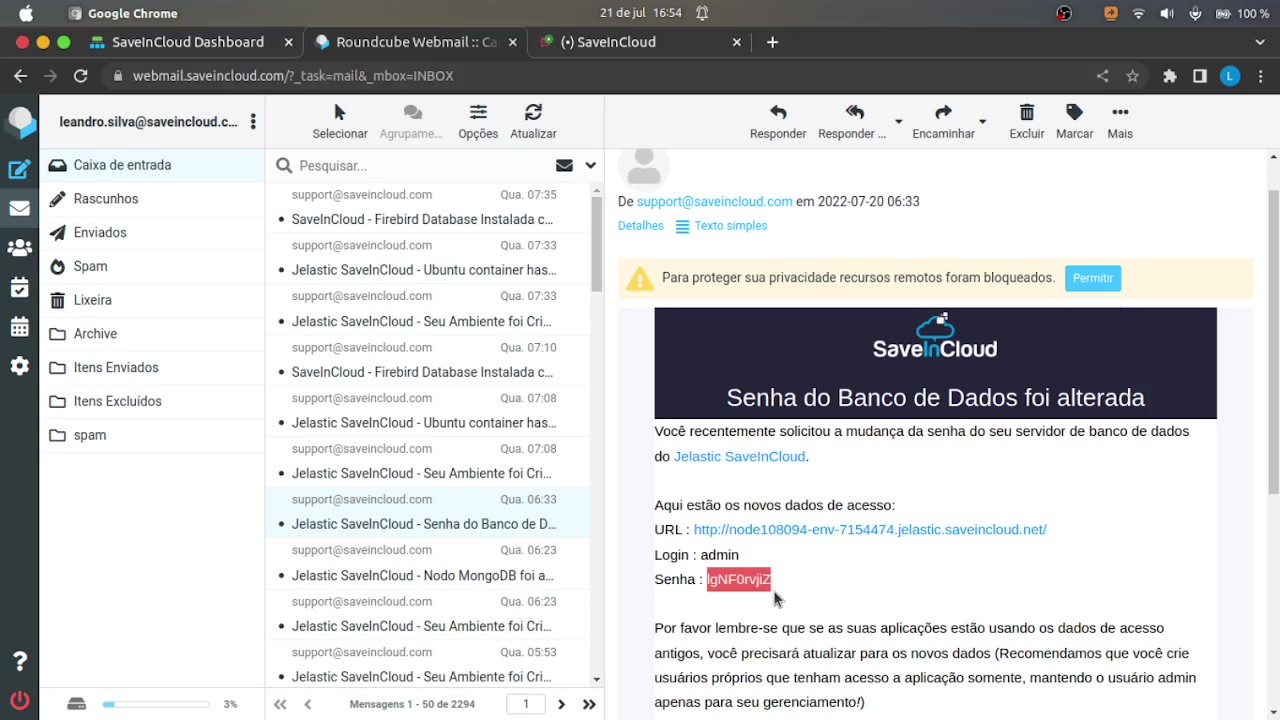Bookmark this page with star icon

[1132, 76]
